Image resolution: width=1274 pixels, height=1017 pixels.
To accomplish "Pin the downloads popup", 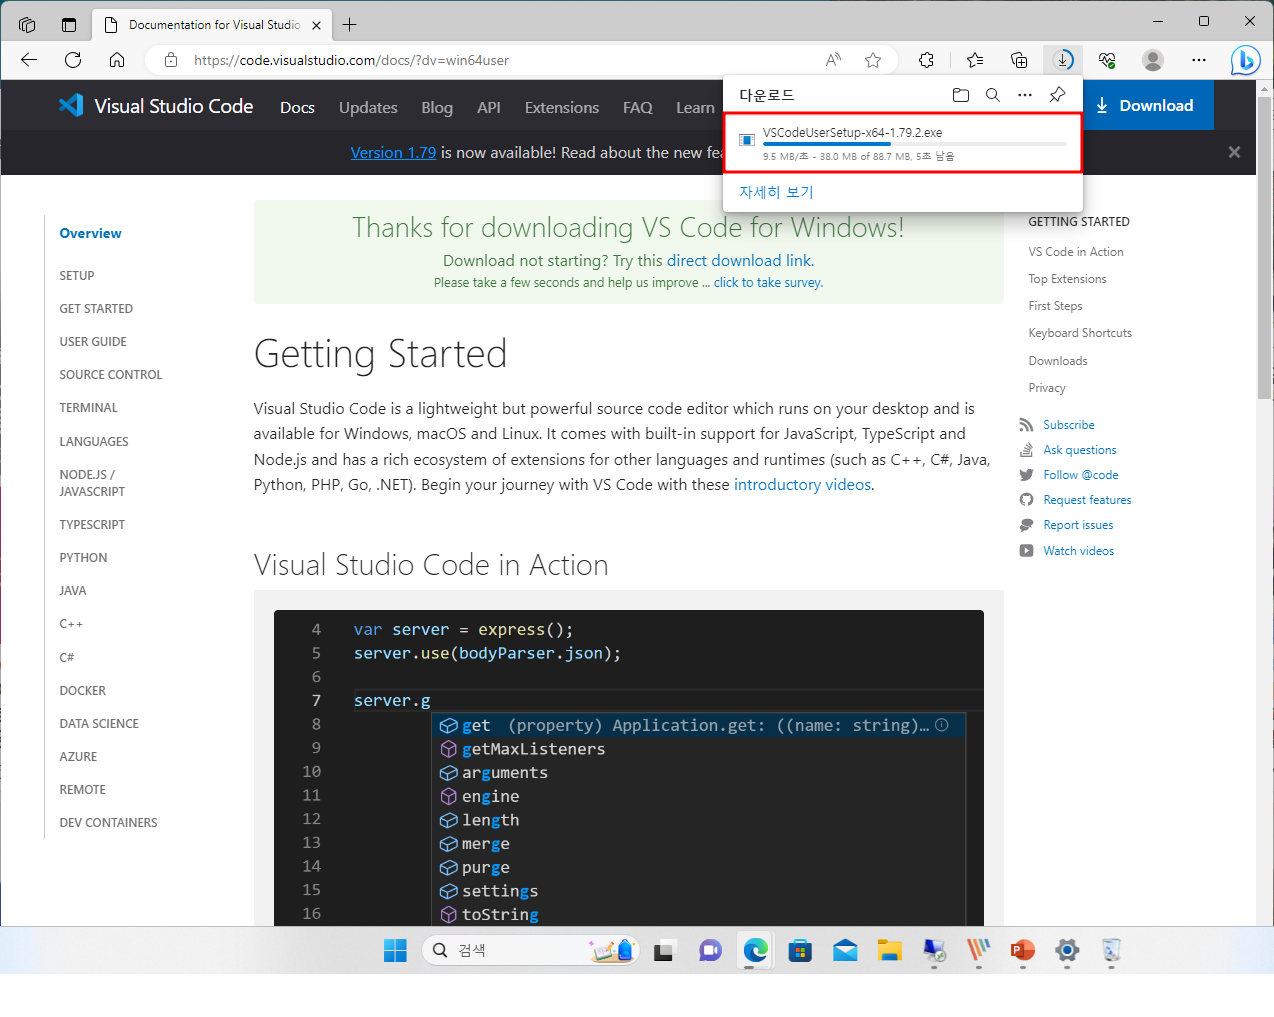I will (1057, 95).
